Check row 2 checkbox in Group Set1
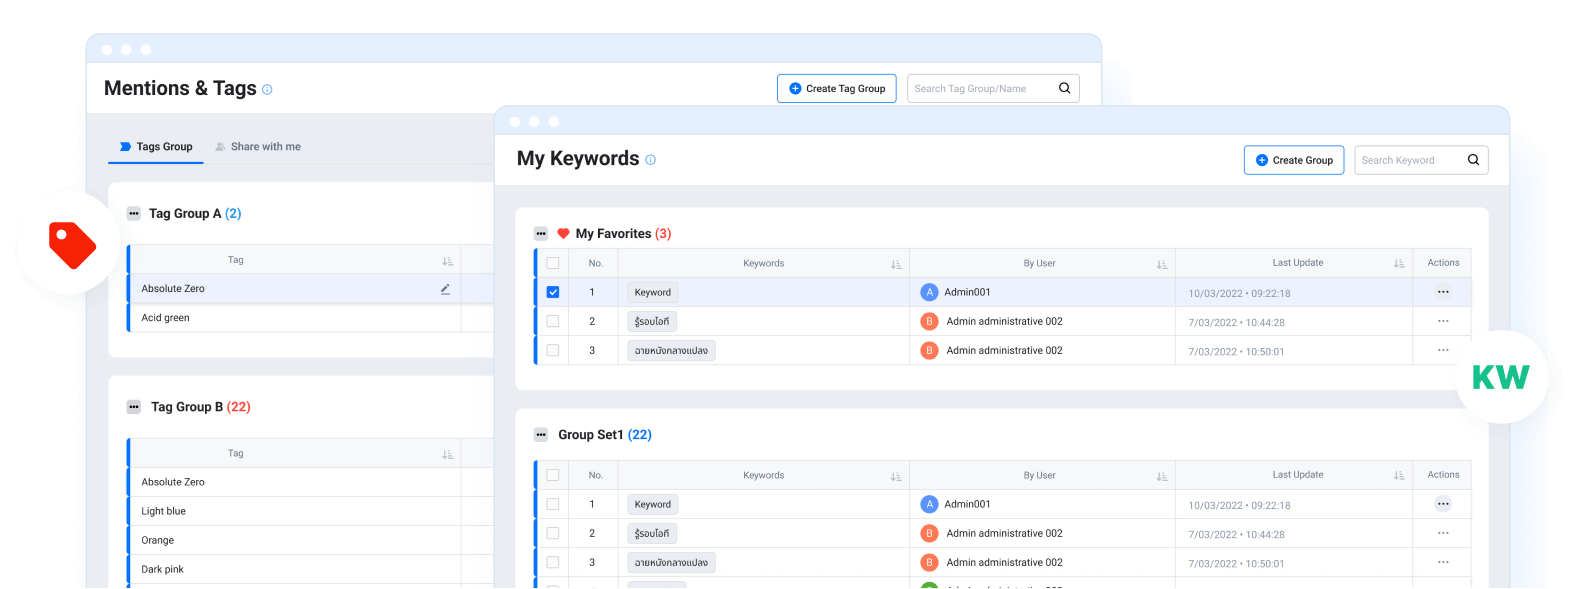1578x589 pixels. (x=553, y=533)
